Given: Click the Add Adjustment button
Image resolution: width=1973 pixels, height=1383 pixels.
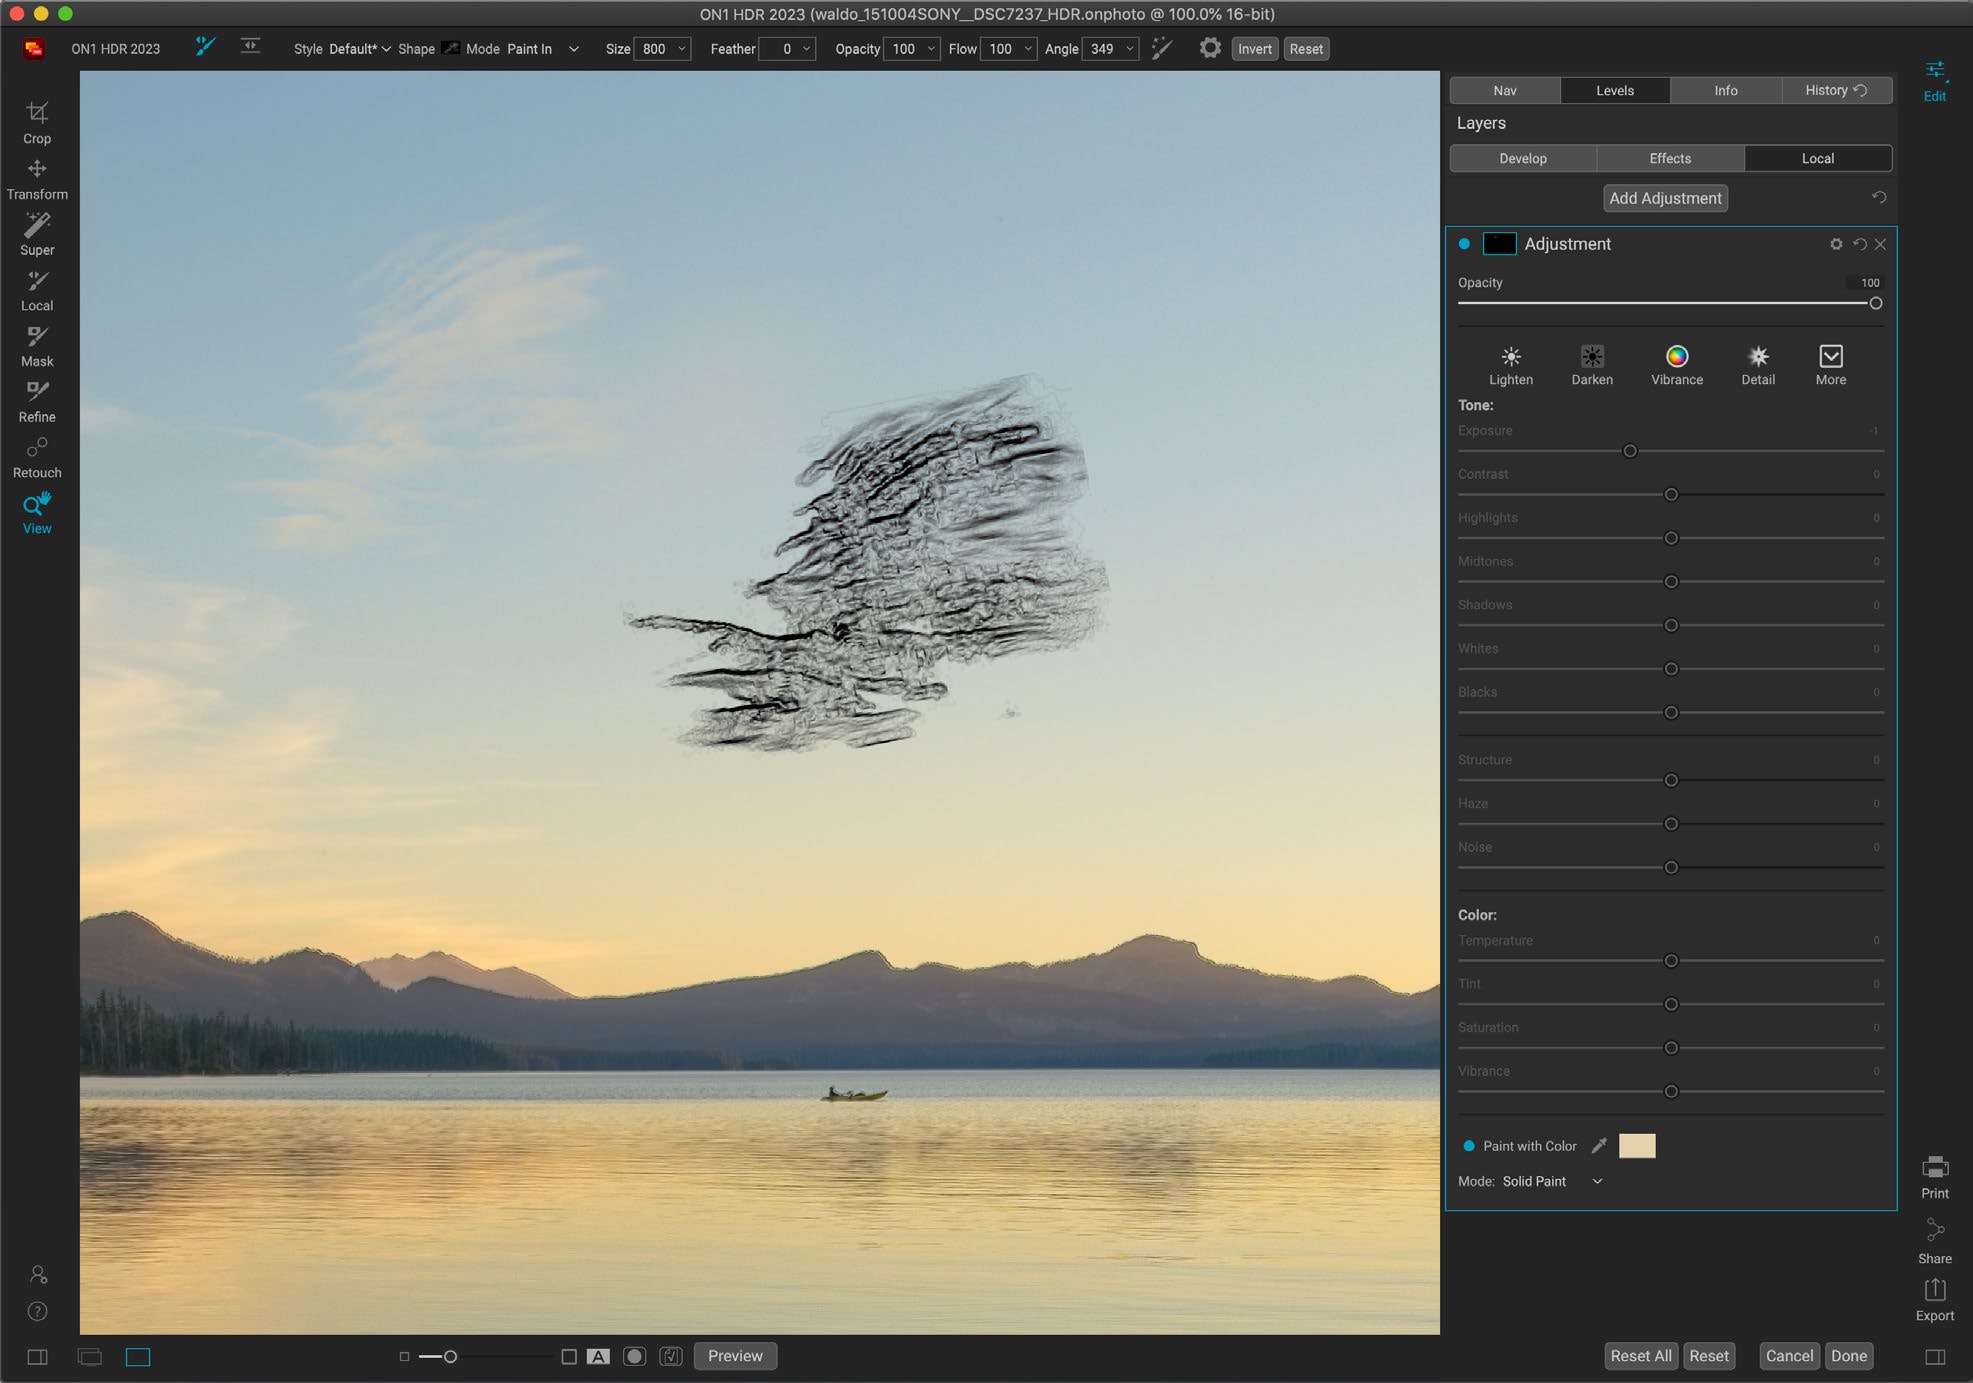Looking at the screenshot, I should (x=1665, y=198).
